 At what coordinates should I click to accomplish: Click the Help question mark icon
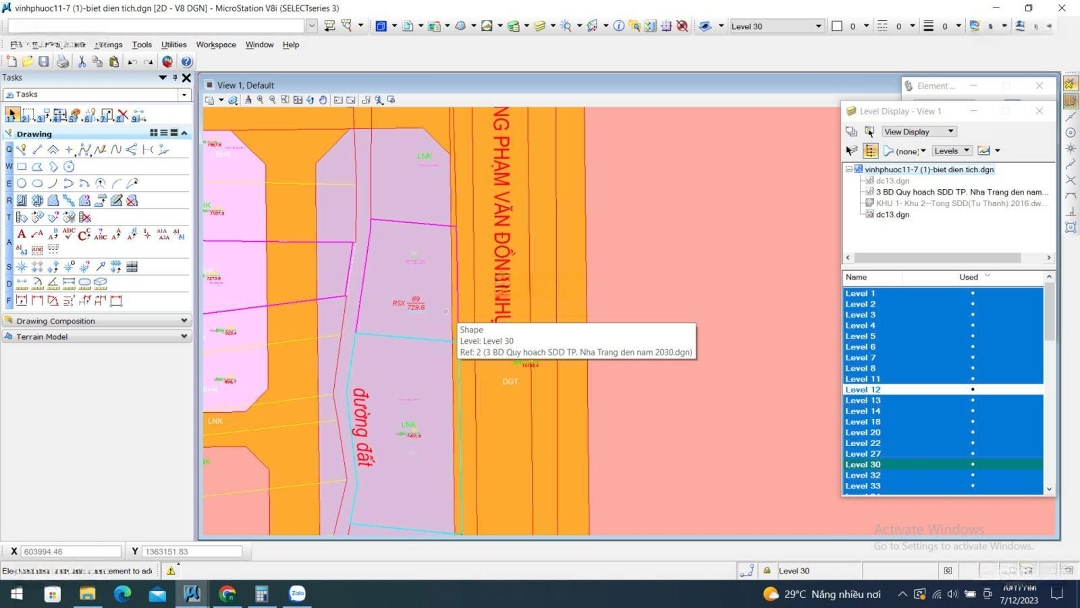186,62
